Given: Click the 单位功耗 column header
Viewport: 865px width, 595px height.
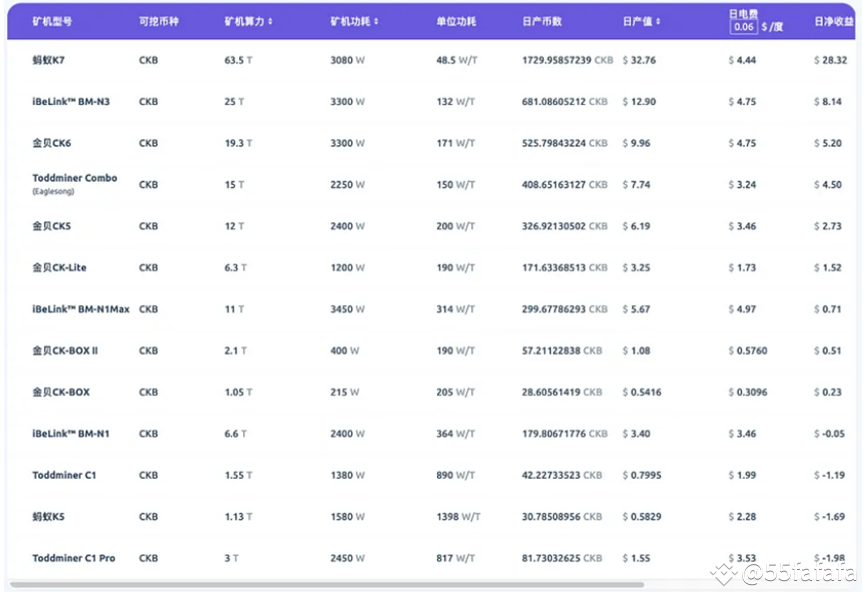Looking at the screenshot, I should point(456,22).
